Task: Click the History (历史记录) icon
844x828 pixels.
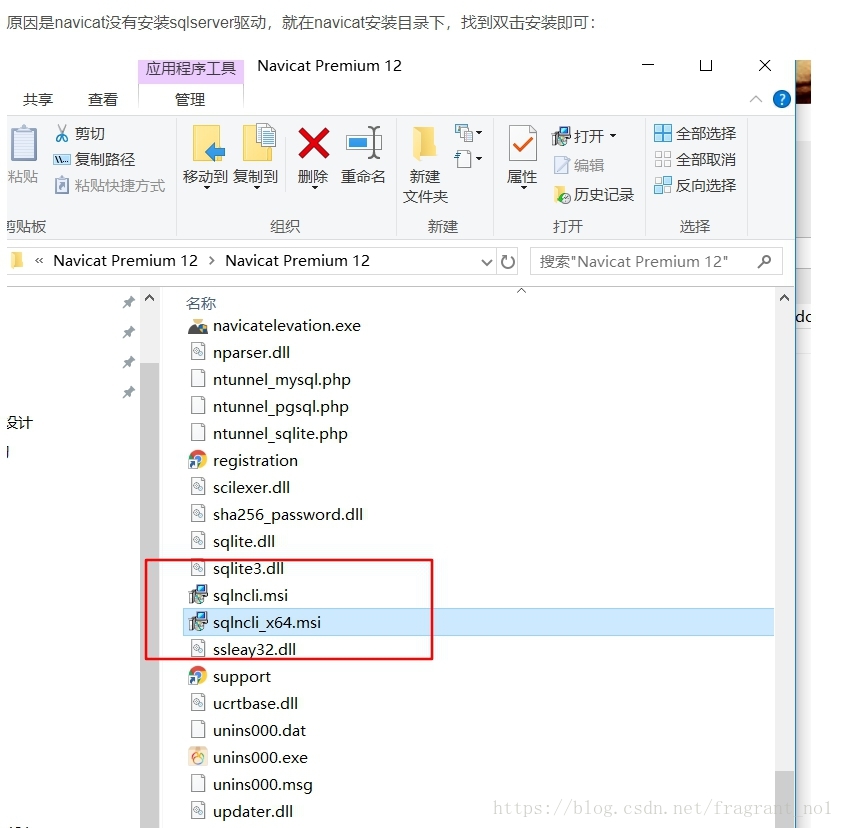Action: tap(562, 195)
